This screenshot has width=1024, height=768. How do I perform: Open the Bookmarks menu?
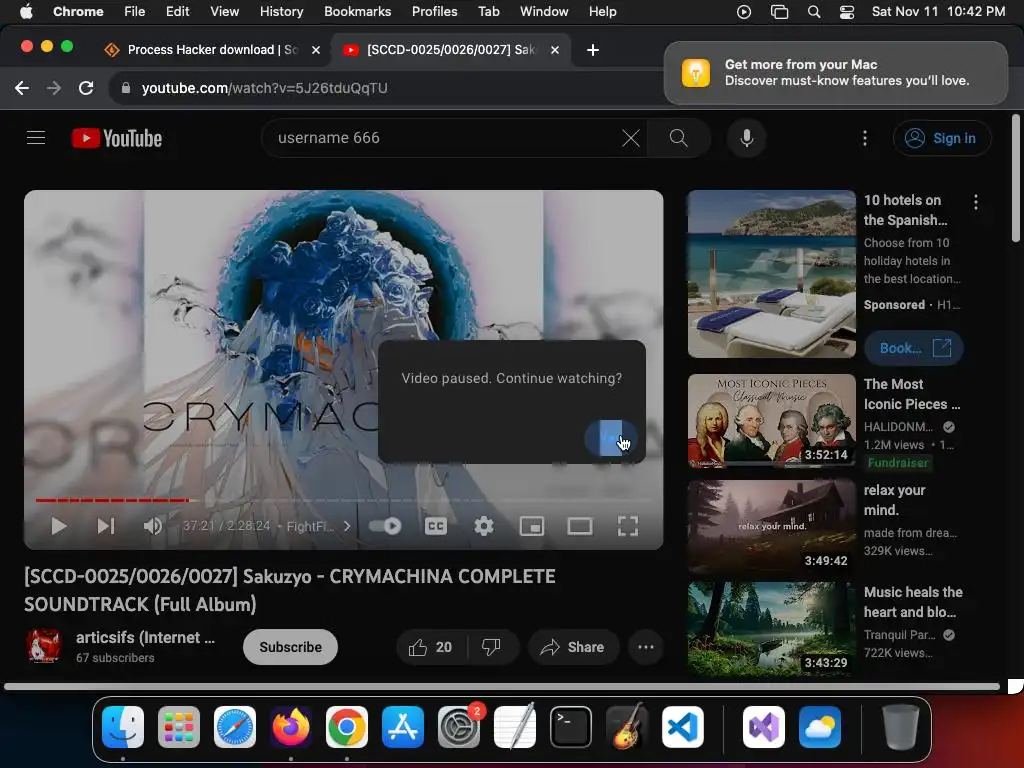point(358,11)
